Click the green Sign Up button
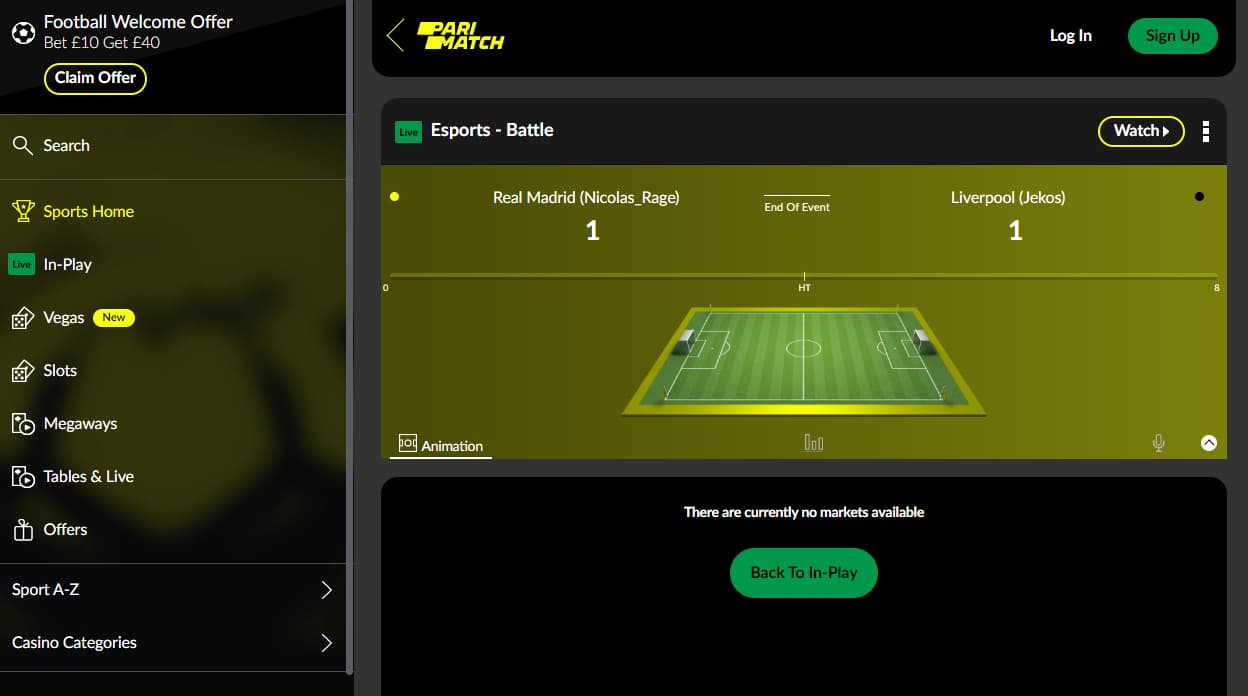The width and height of the screenshot is (1248, 696). [1173, 36]
